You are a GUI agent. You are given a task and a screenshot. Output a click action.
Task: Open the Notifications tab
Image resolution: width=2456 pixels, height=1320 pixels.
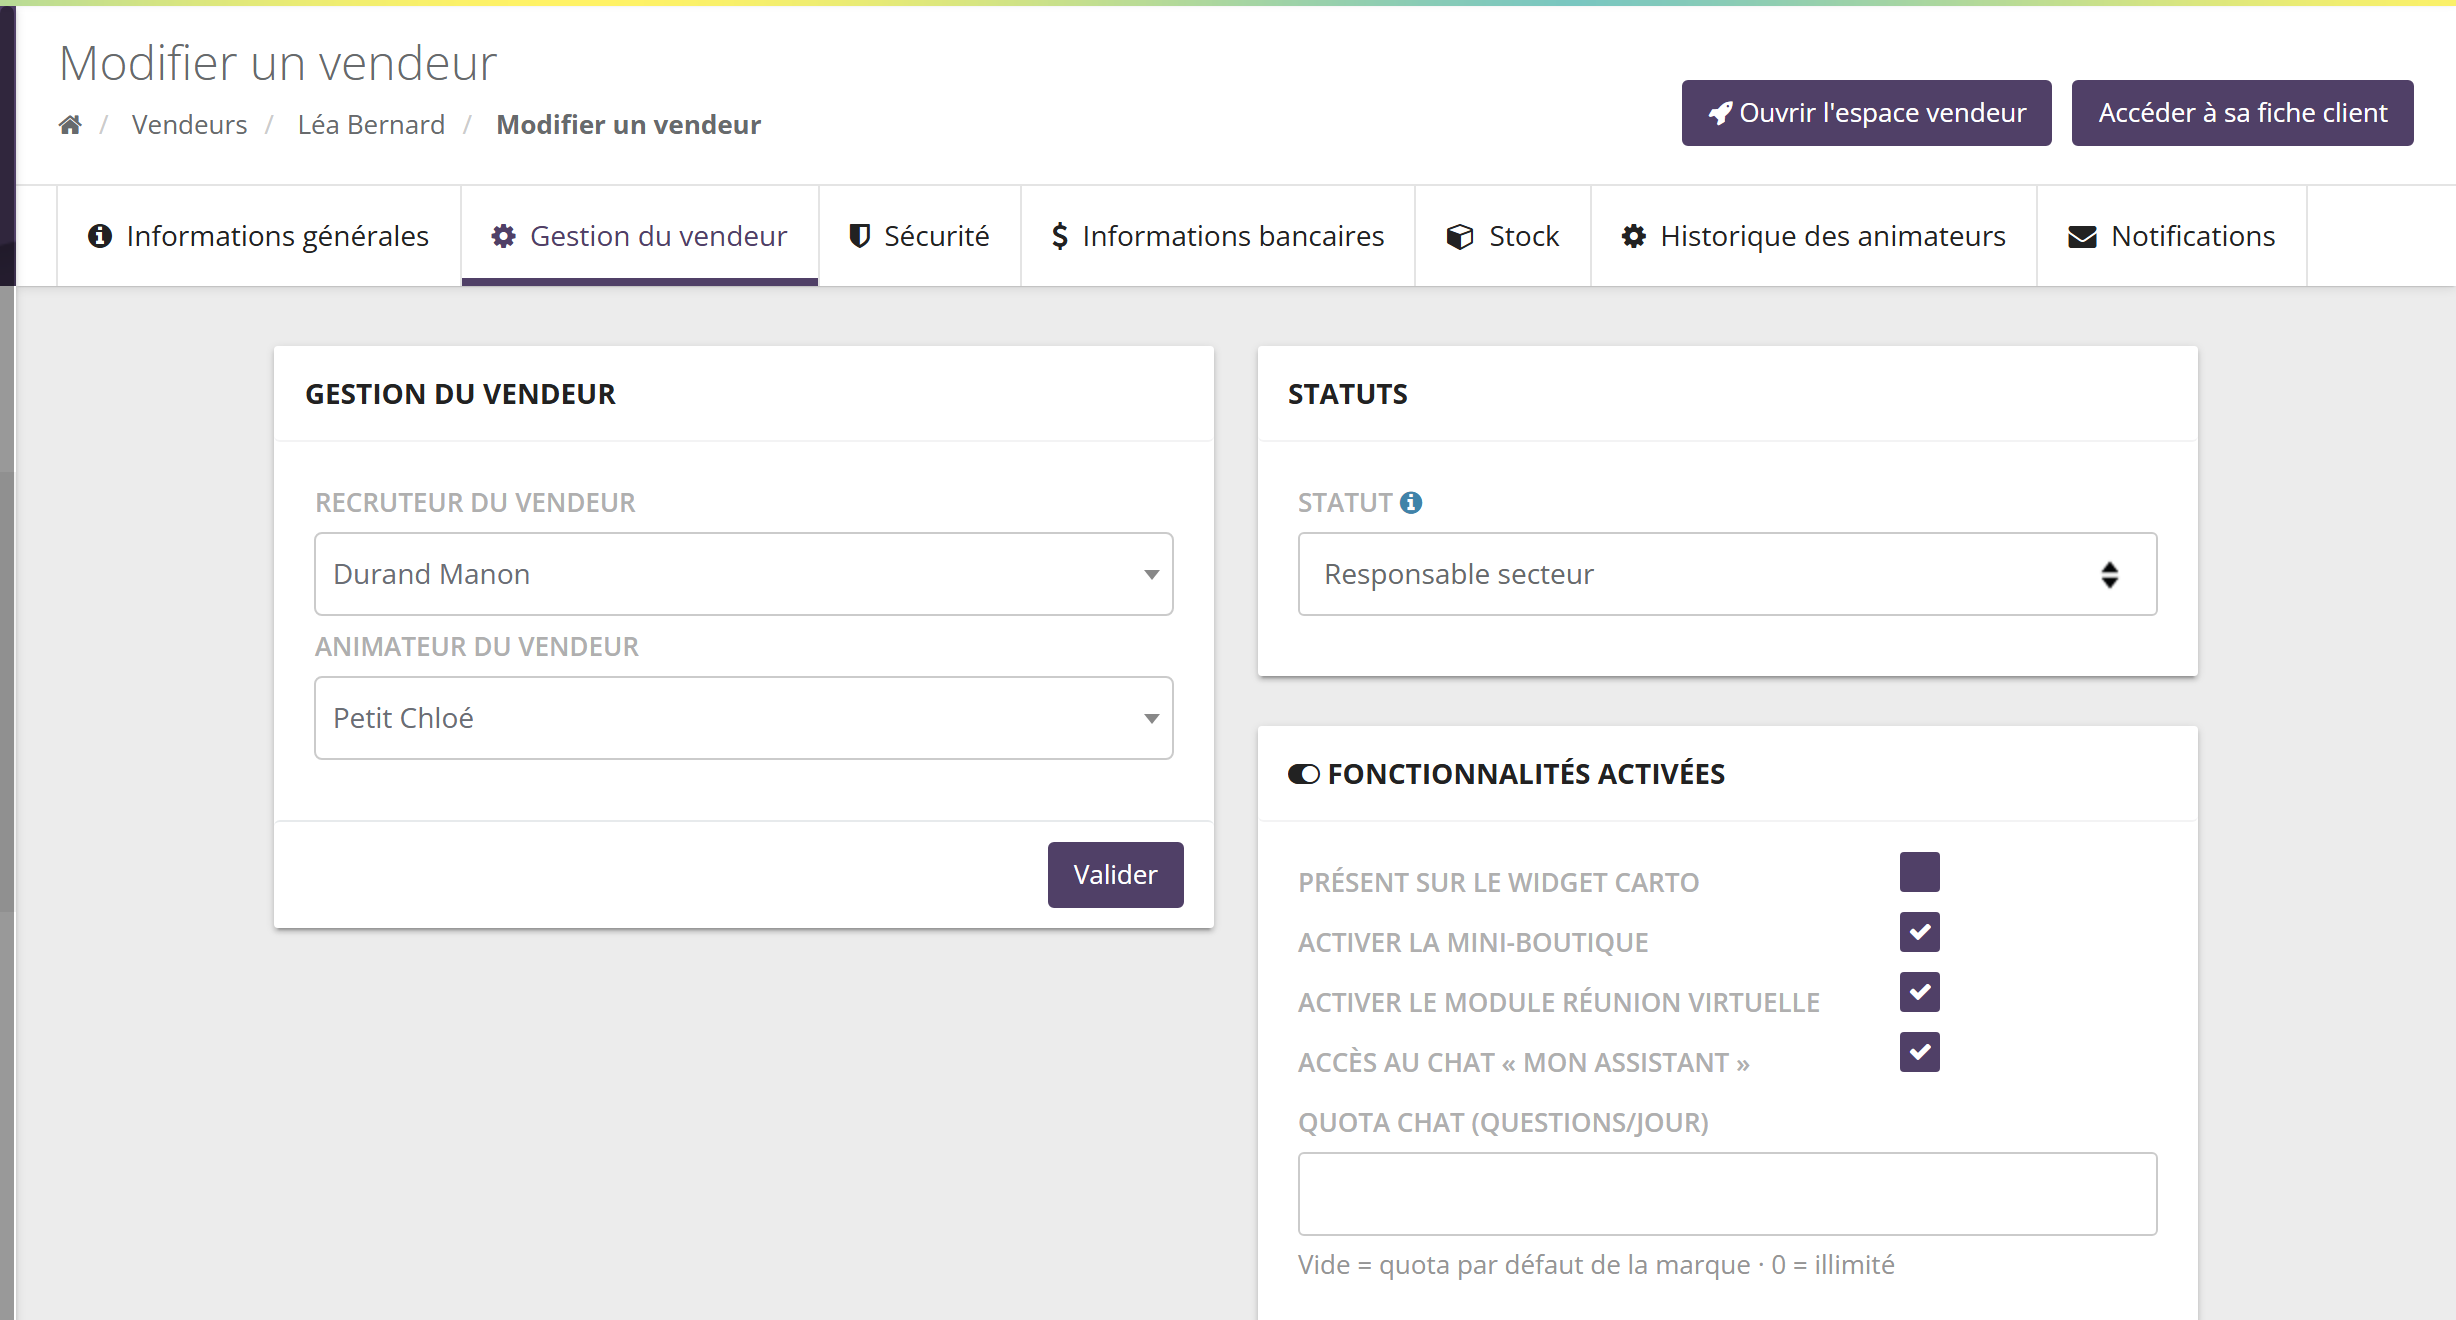tap(2172, 236)
